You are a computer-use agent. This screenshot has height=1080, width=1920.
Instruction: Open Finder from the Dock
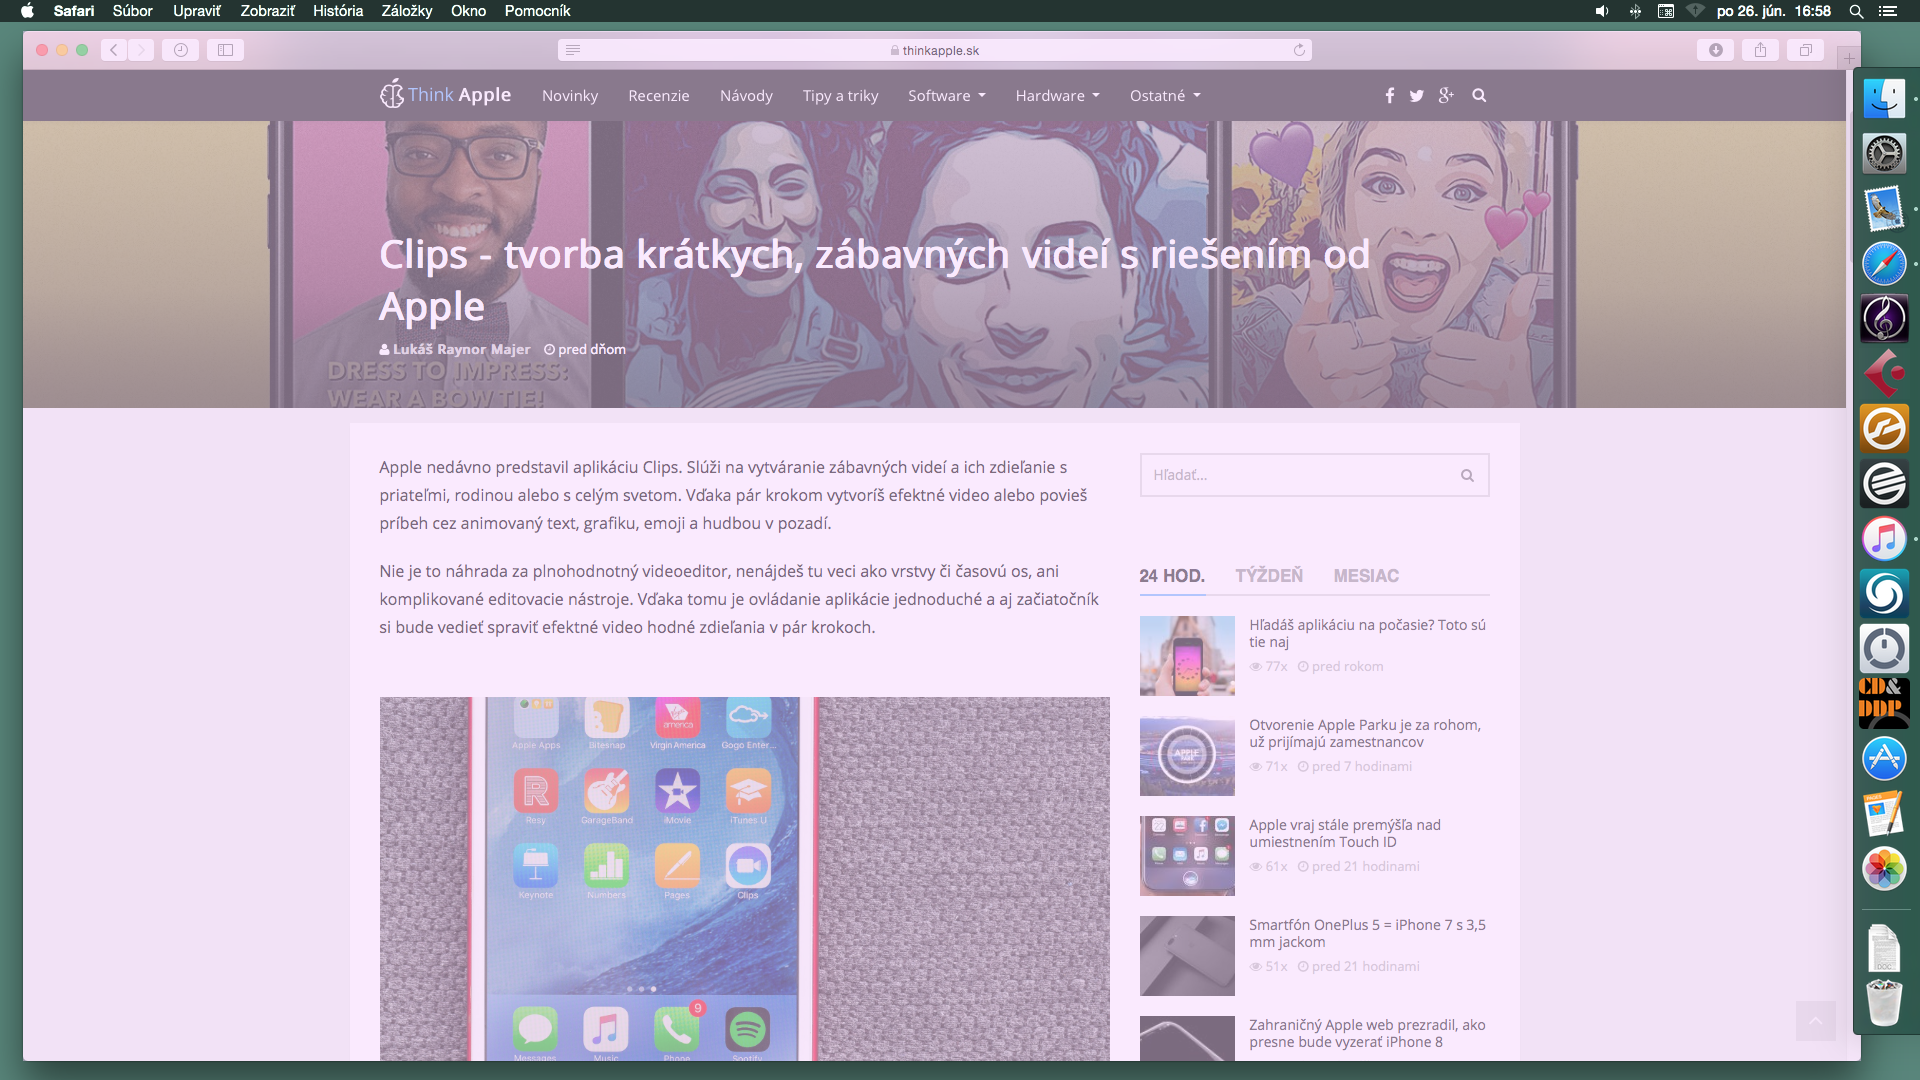[x=1885, y=99]
